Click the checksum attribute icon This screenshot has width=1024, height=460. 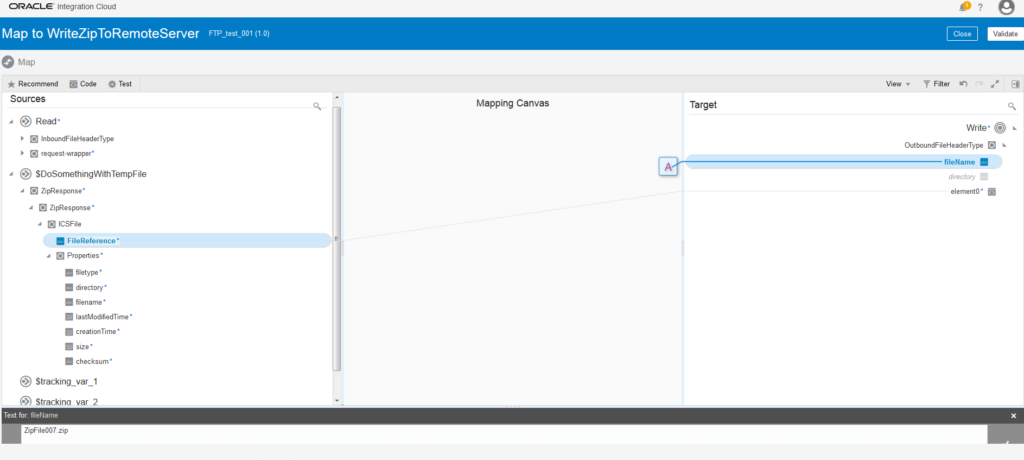(69, 361)
